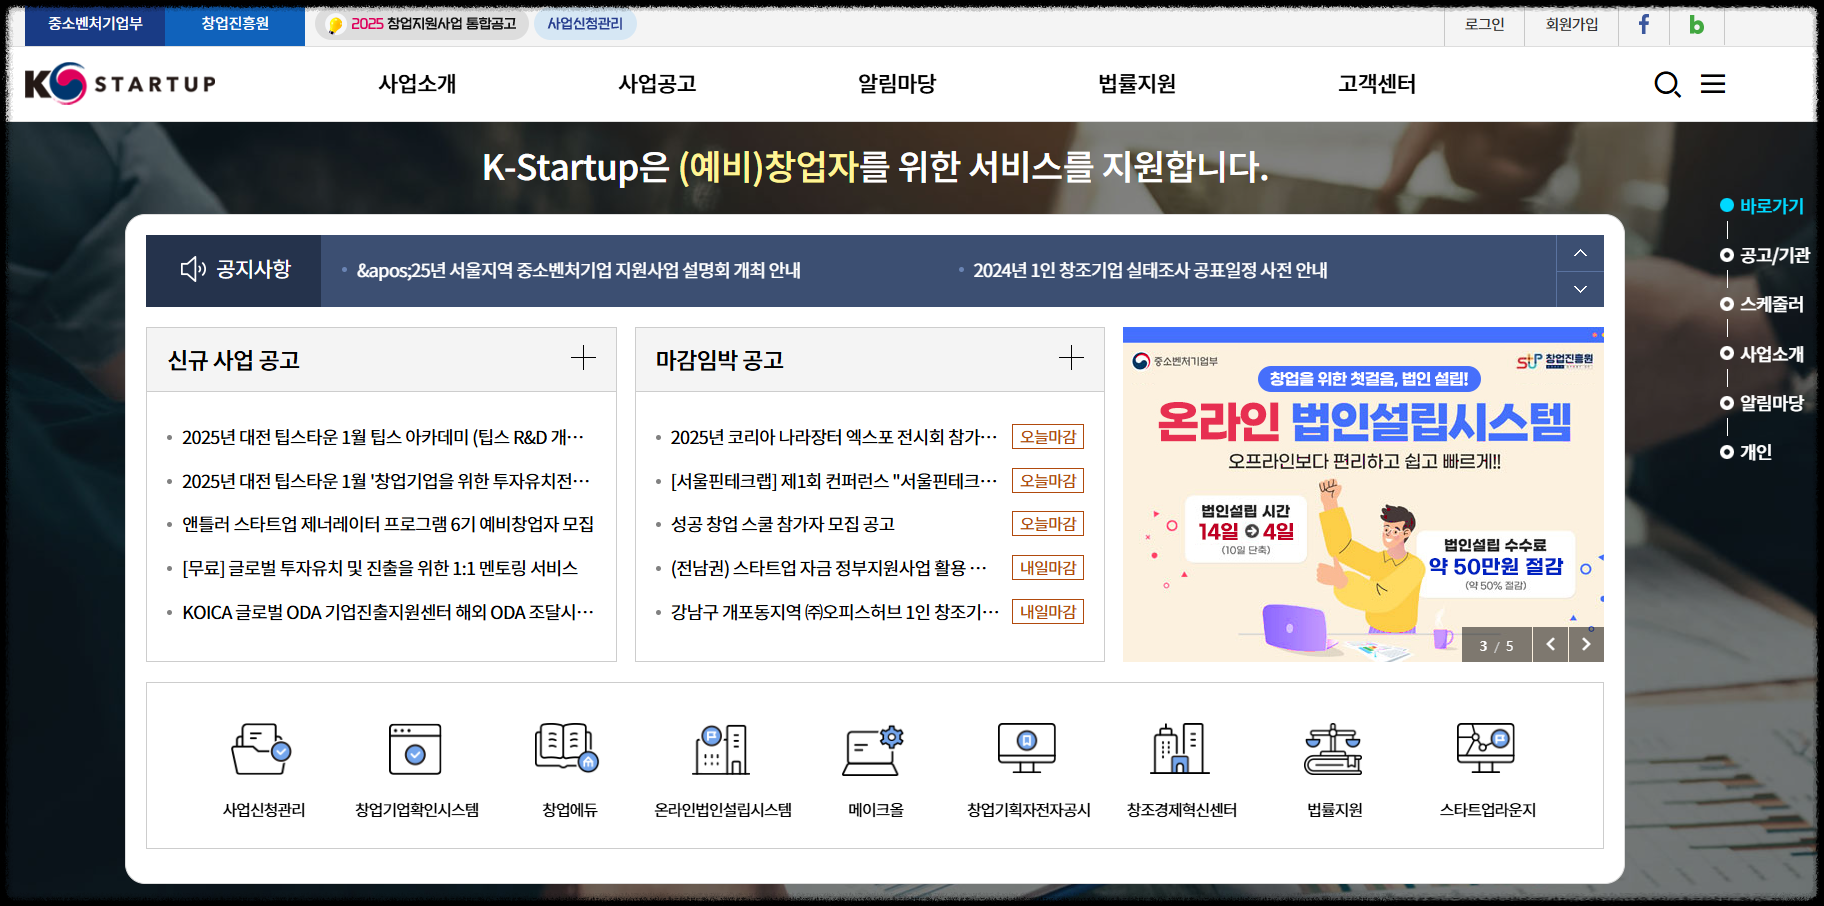Screen dimensions: 1824x906
Task: Select the 법률지원 scales icon
Action: pyautogui.click(x=1331, y=748)
